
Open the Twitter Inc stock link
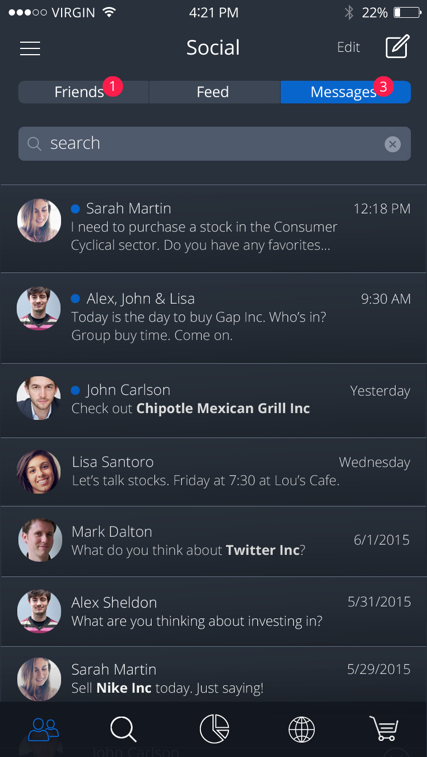tap(263, 550)
